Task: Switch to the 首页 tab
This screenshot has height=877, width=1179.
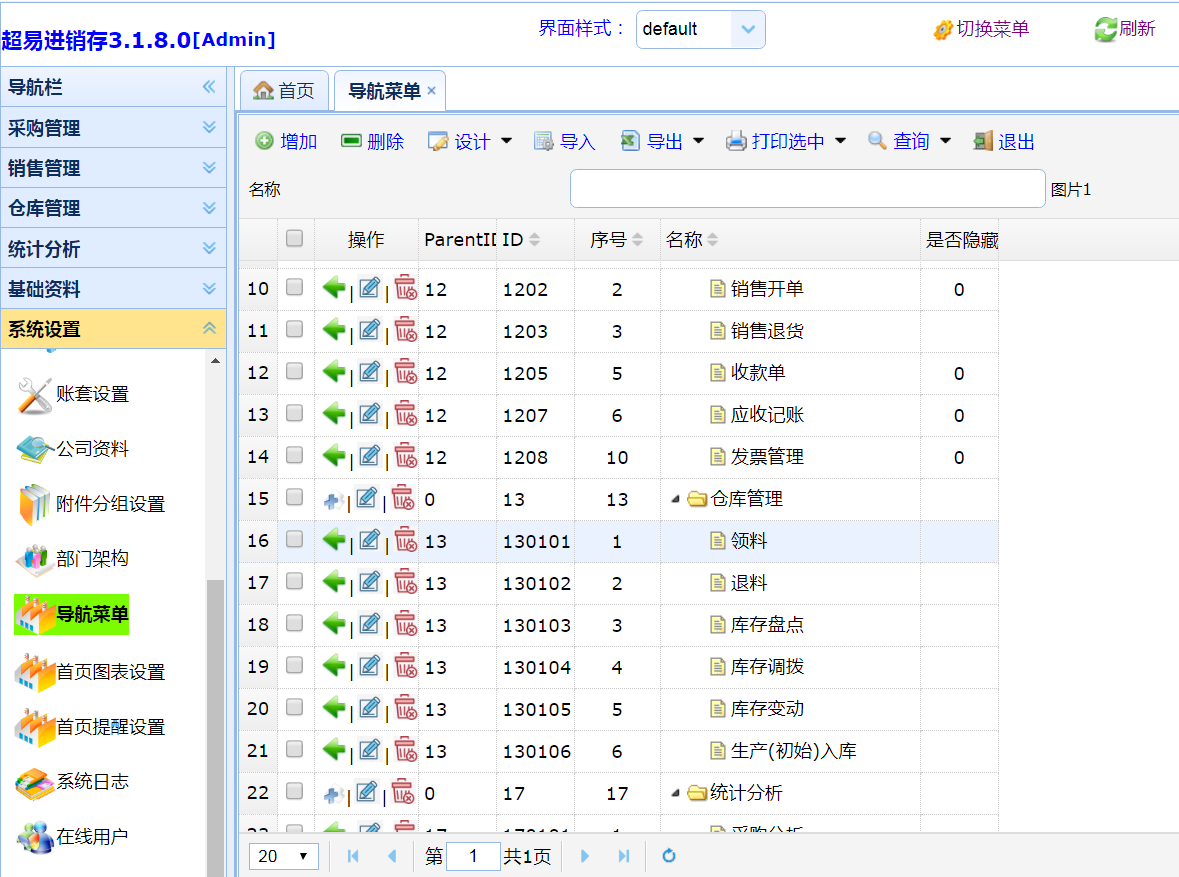Action: point(284,91)
